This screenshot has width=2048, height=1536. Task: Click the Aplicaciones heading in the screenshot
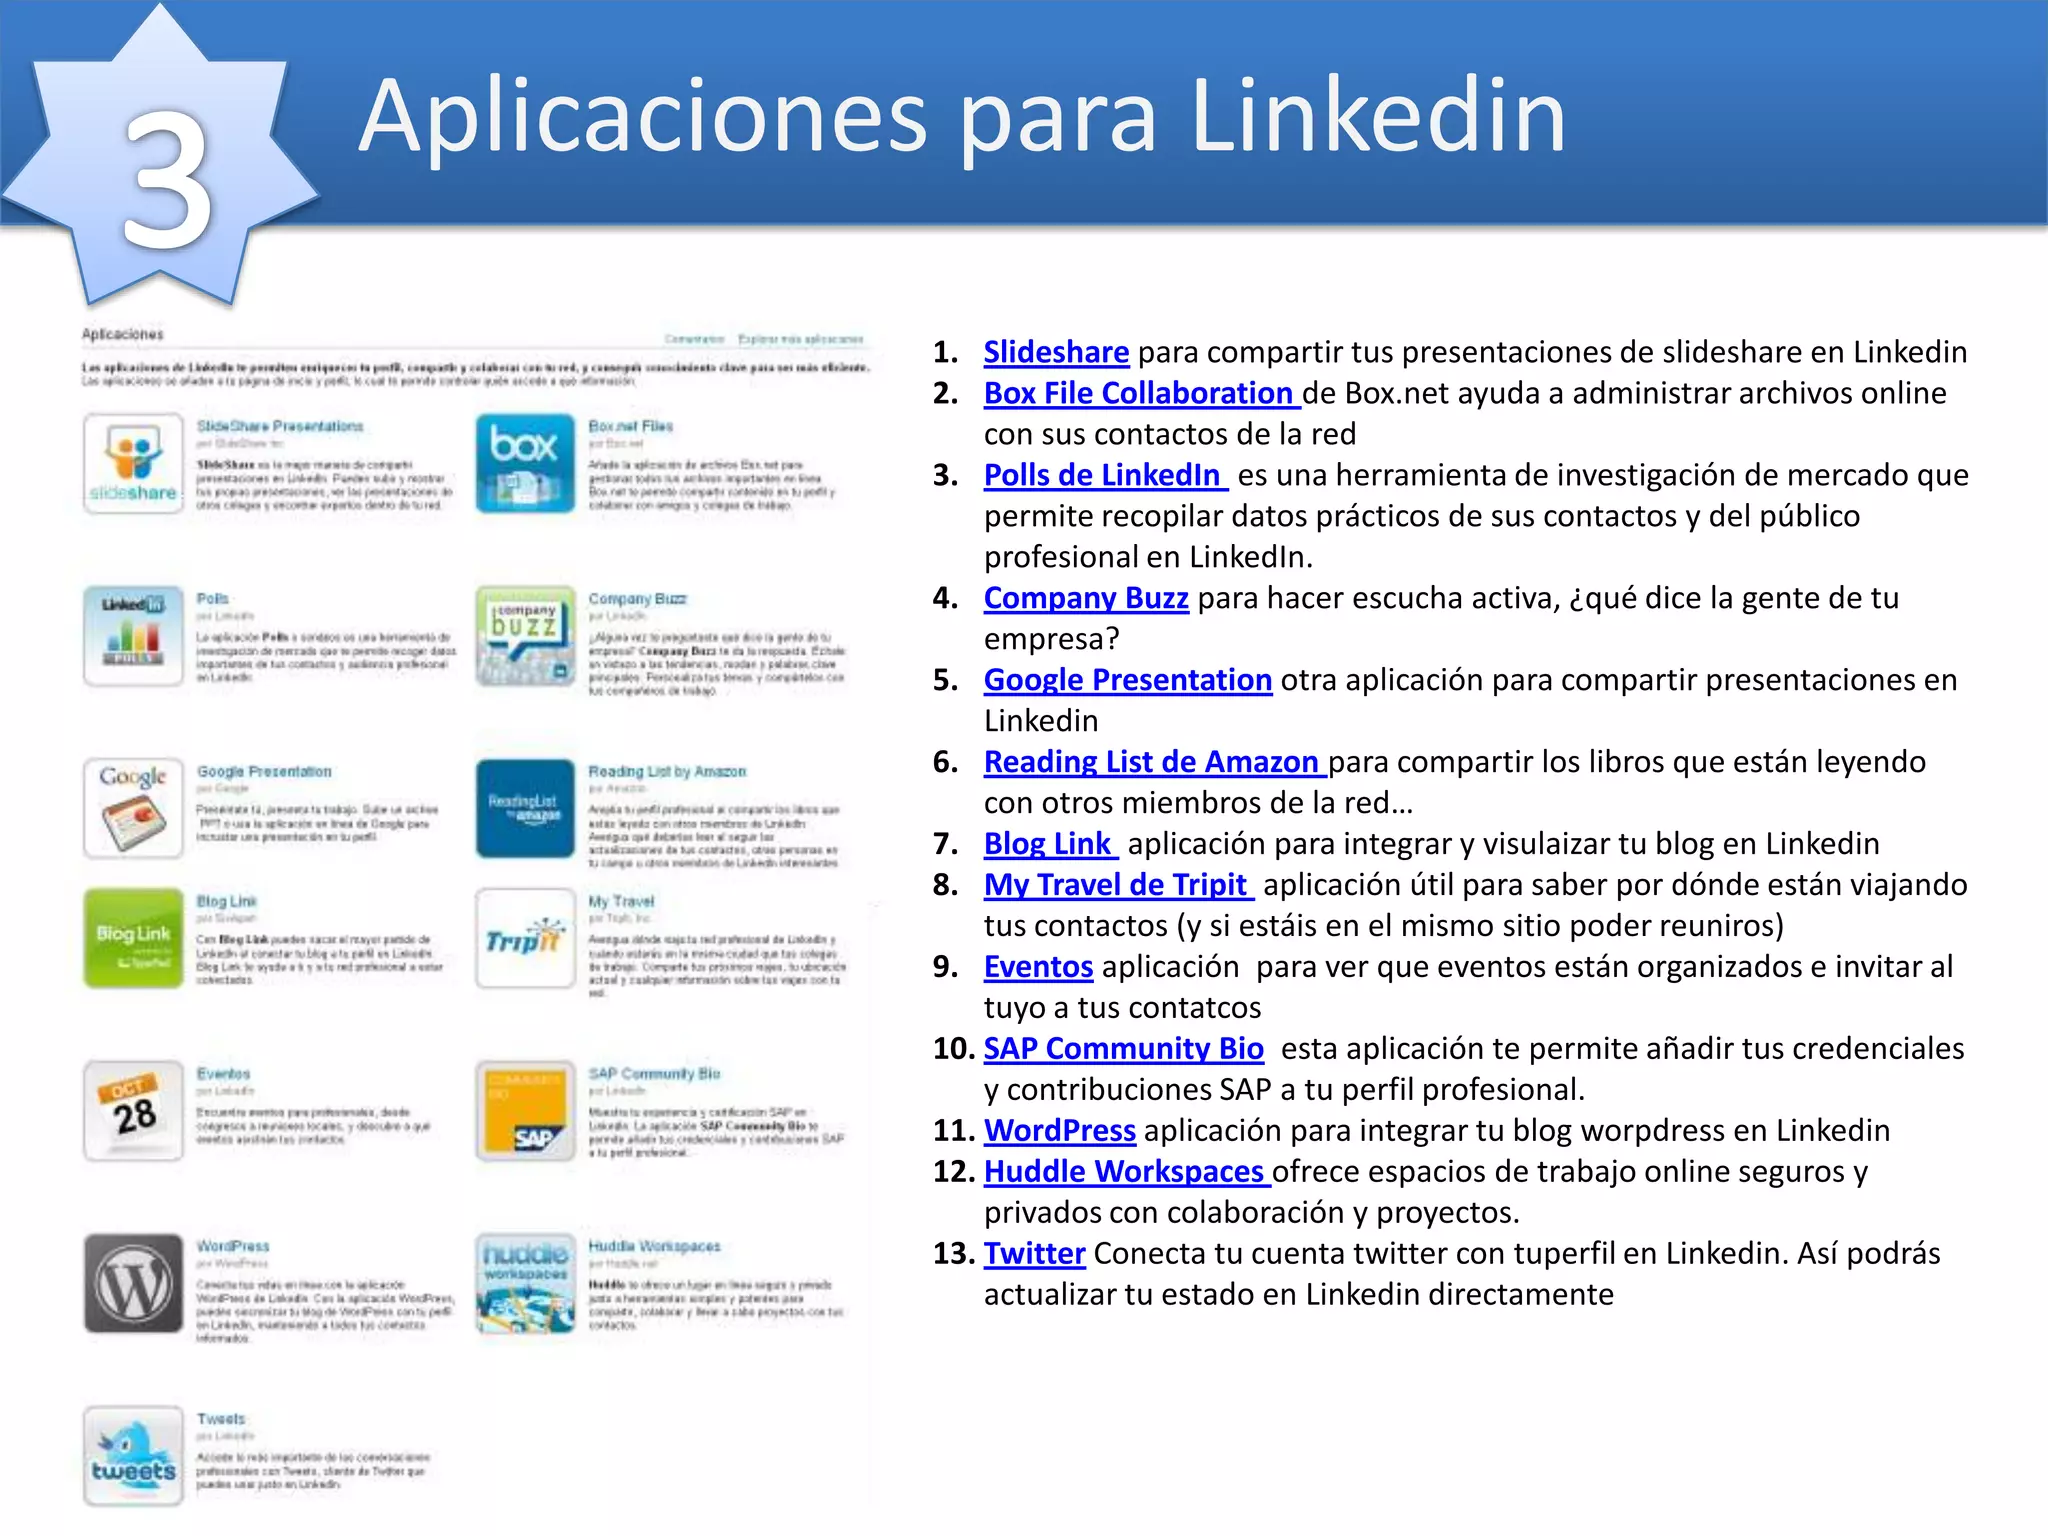click(x=122, y=334)
